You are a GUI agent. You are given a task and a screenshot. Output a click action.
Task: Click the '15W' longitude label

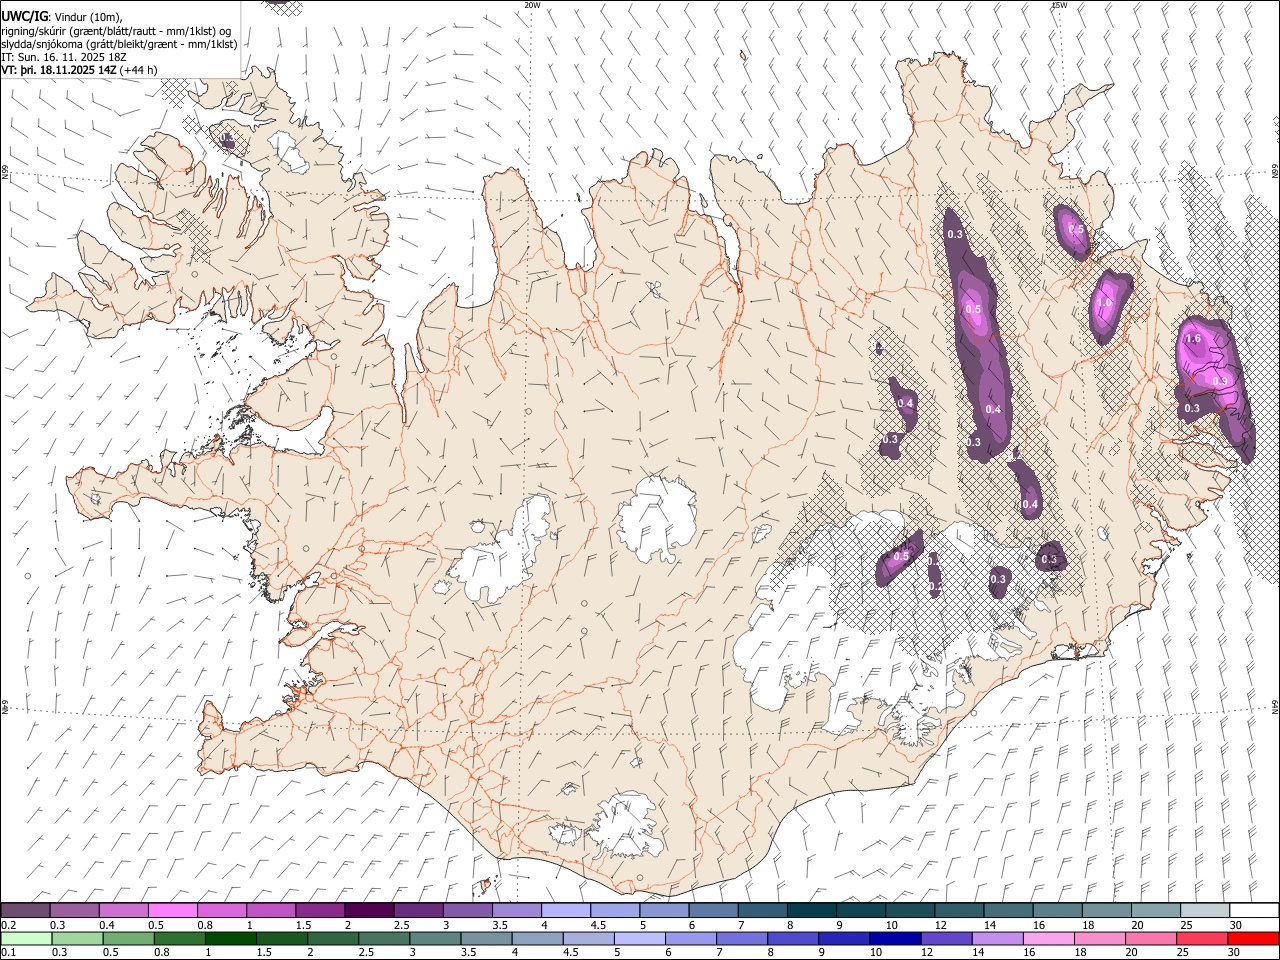point(1058,5)
